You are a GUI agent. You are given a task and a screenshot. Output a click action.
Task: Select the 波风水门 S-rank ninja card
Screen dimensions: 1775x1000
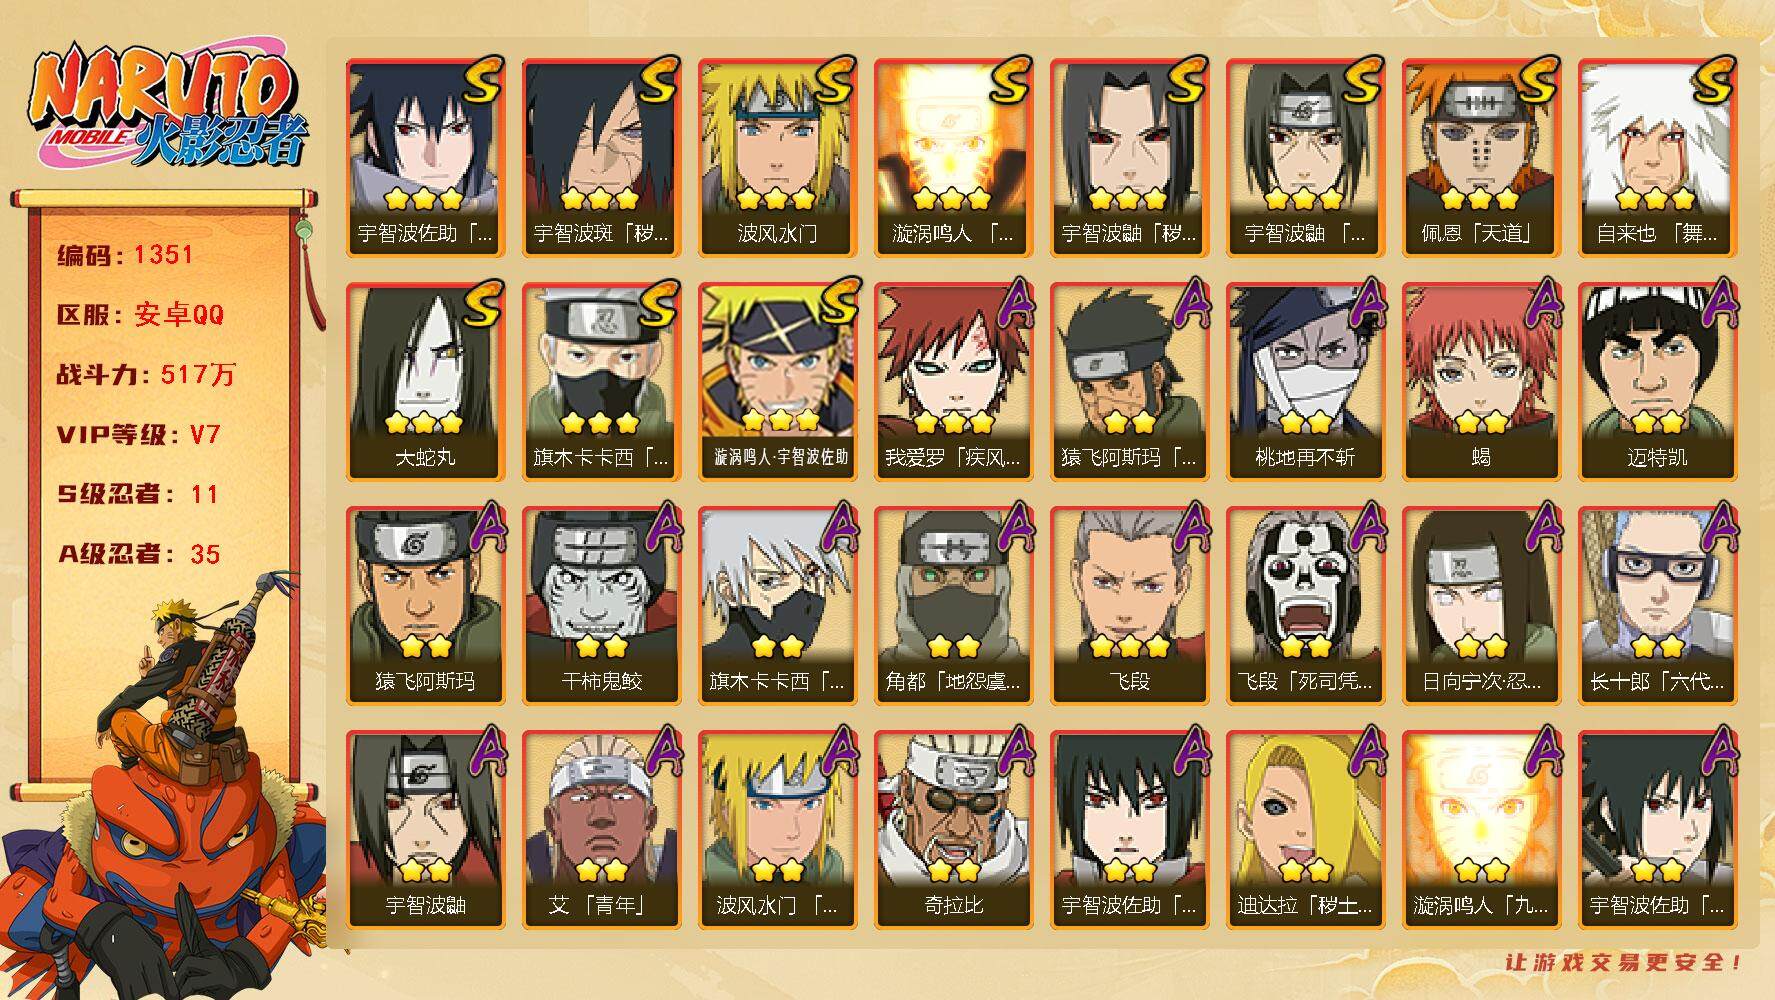click(x=777, y=157)
